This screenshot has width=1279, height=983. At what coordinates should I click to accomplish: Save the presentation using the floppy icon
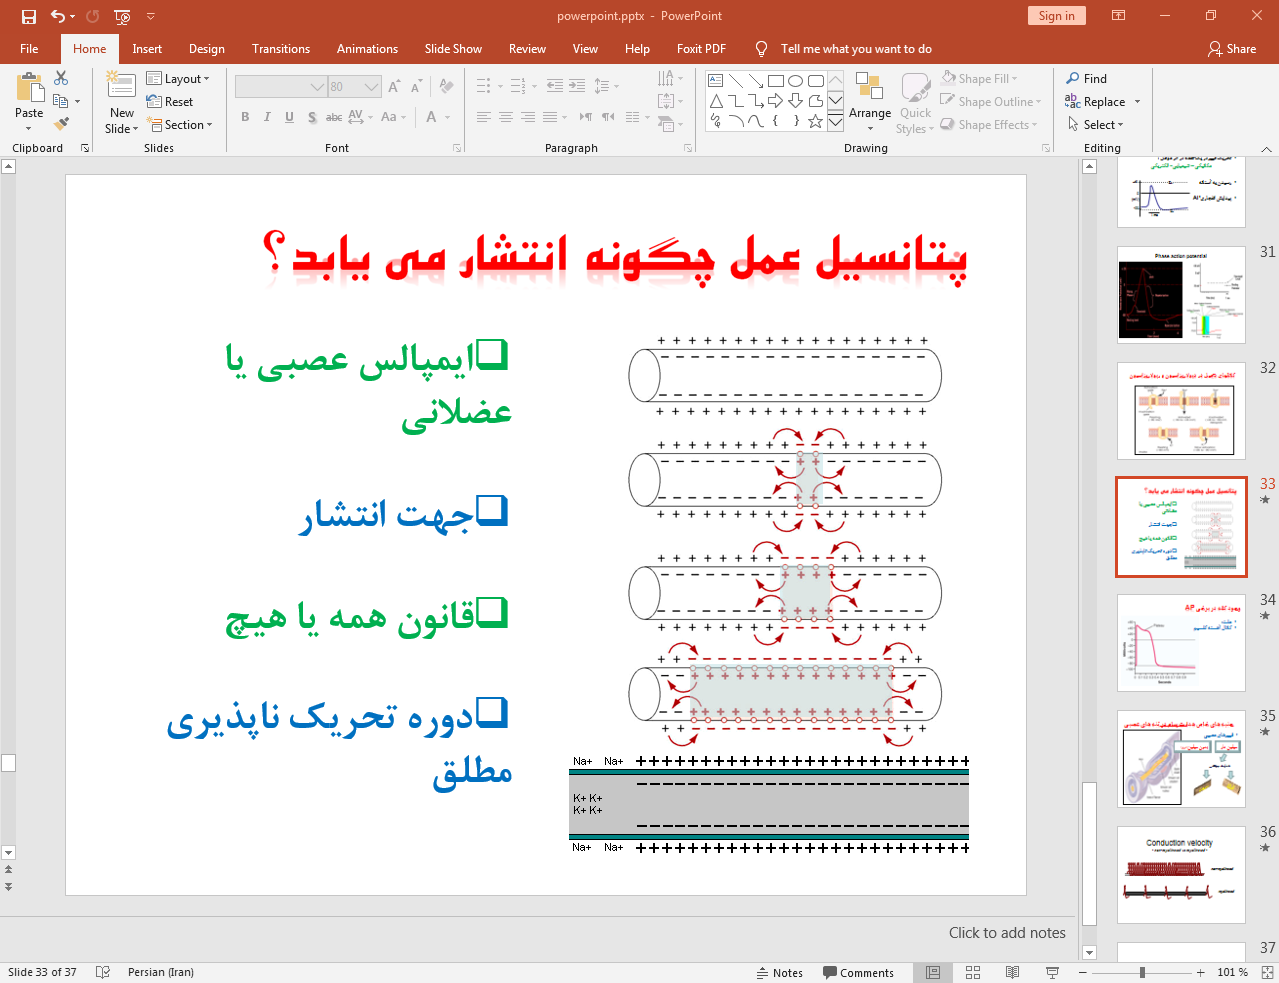click(x=28, y=16)
